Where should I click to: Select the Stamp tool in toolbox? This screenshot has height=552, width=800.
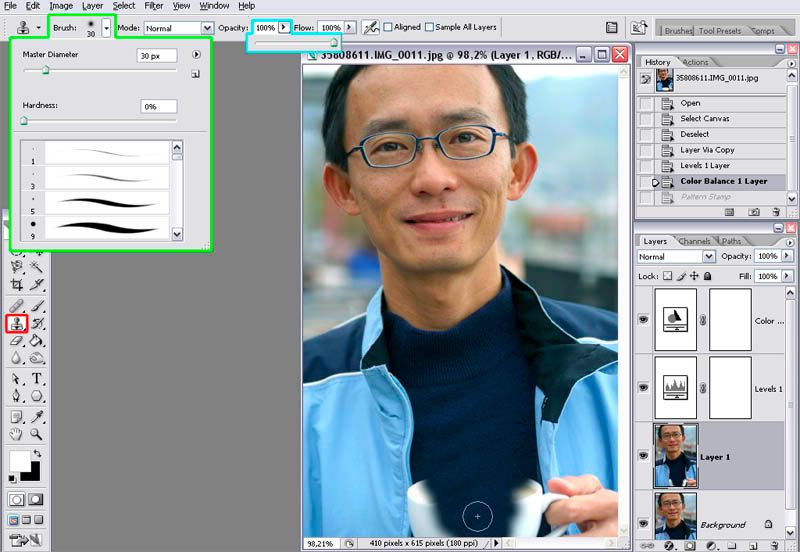tap(17, 323)
